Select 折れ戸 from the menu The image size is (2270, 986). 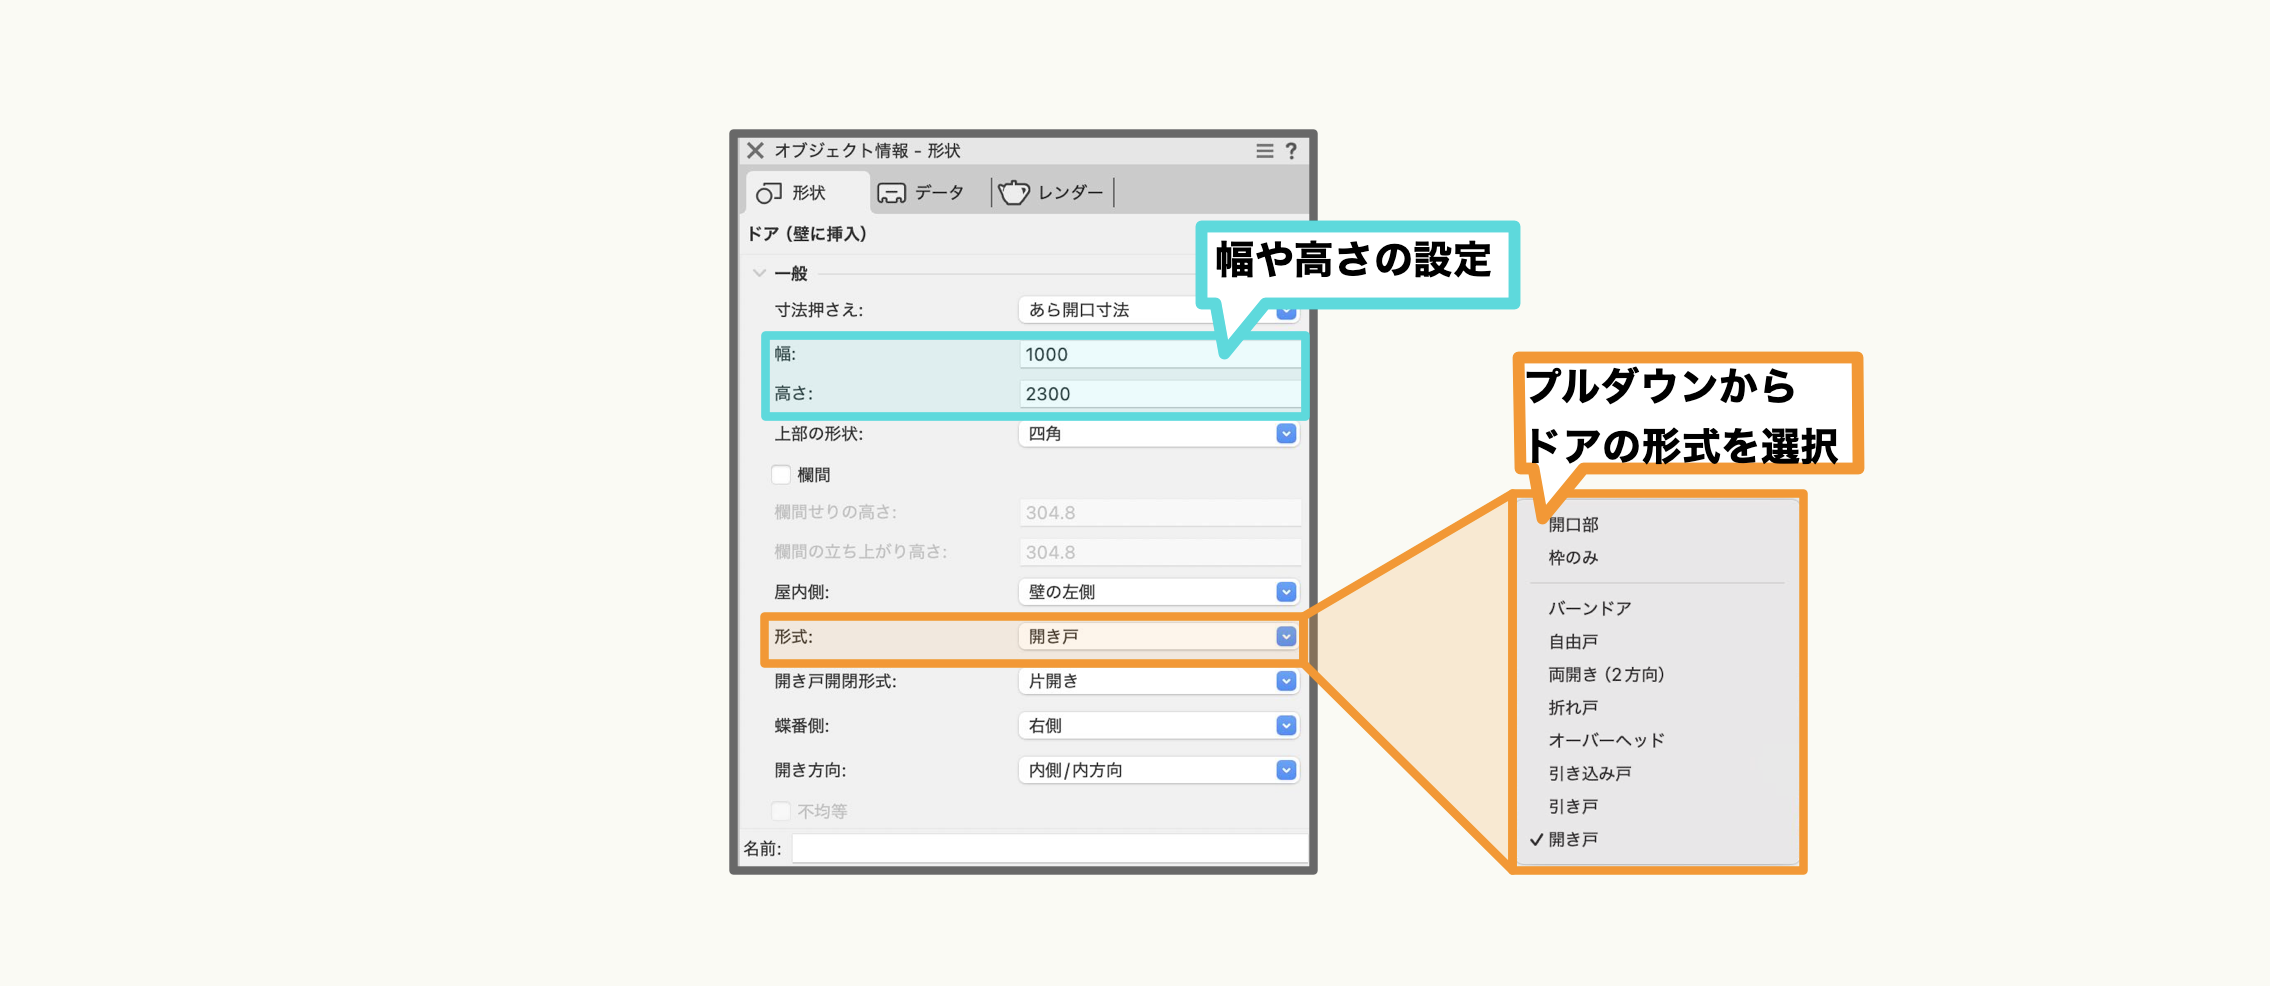click(x=1573, y=707)
